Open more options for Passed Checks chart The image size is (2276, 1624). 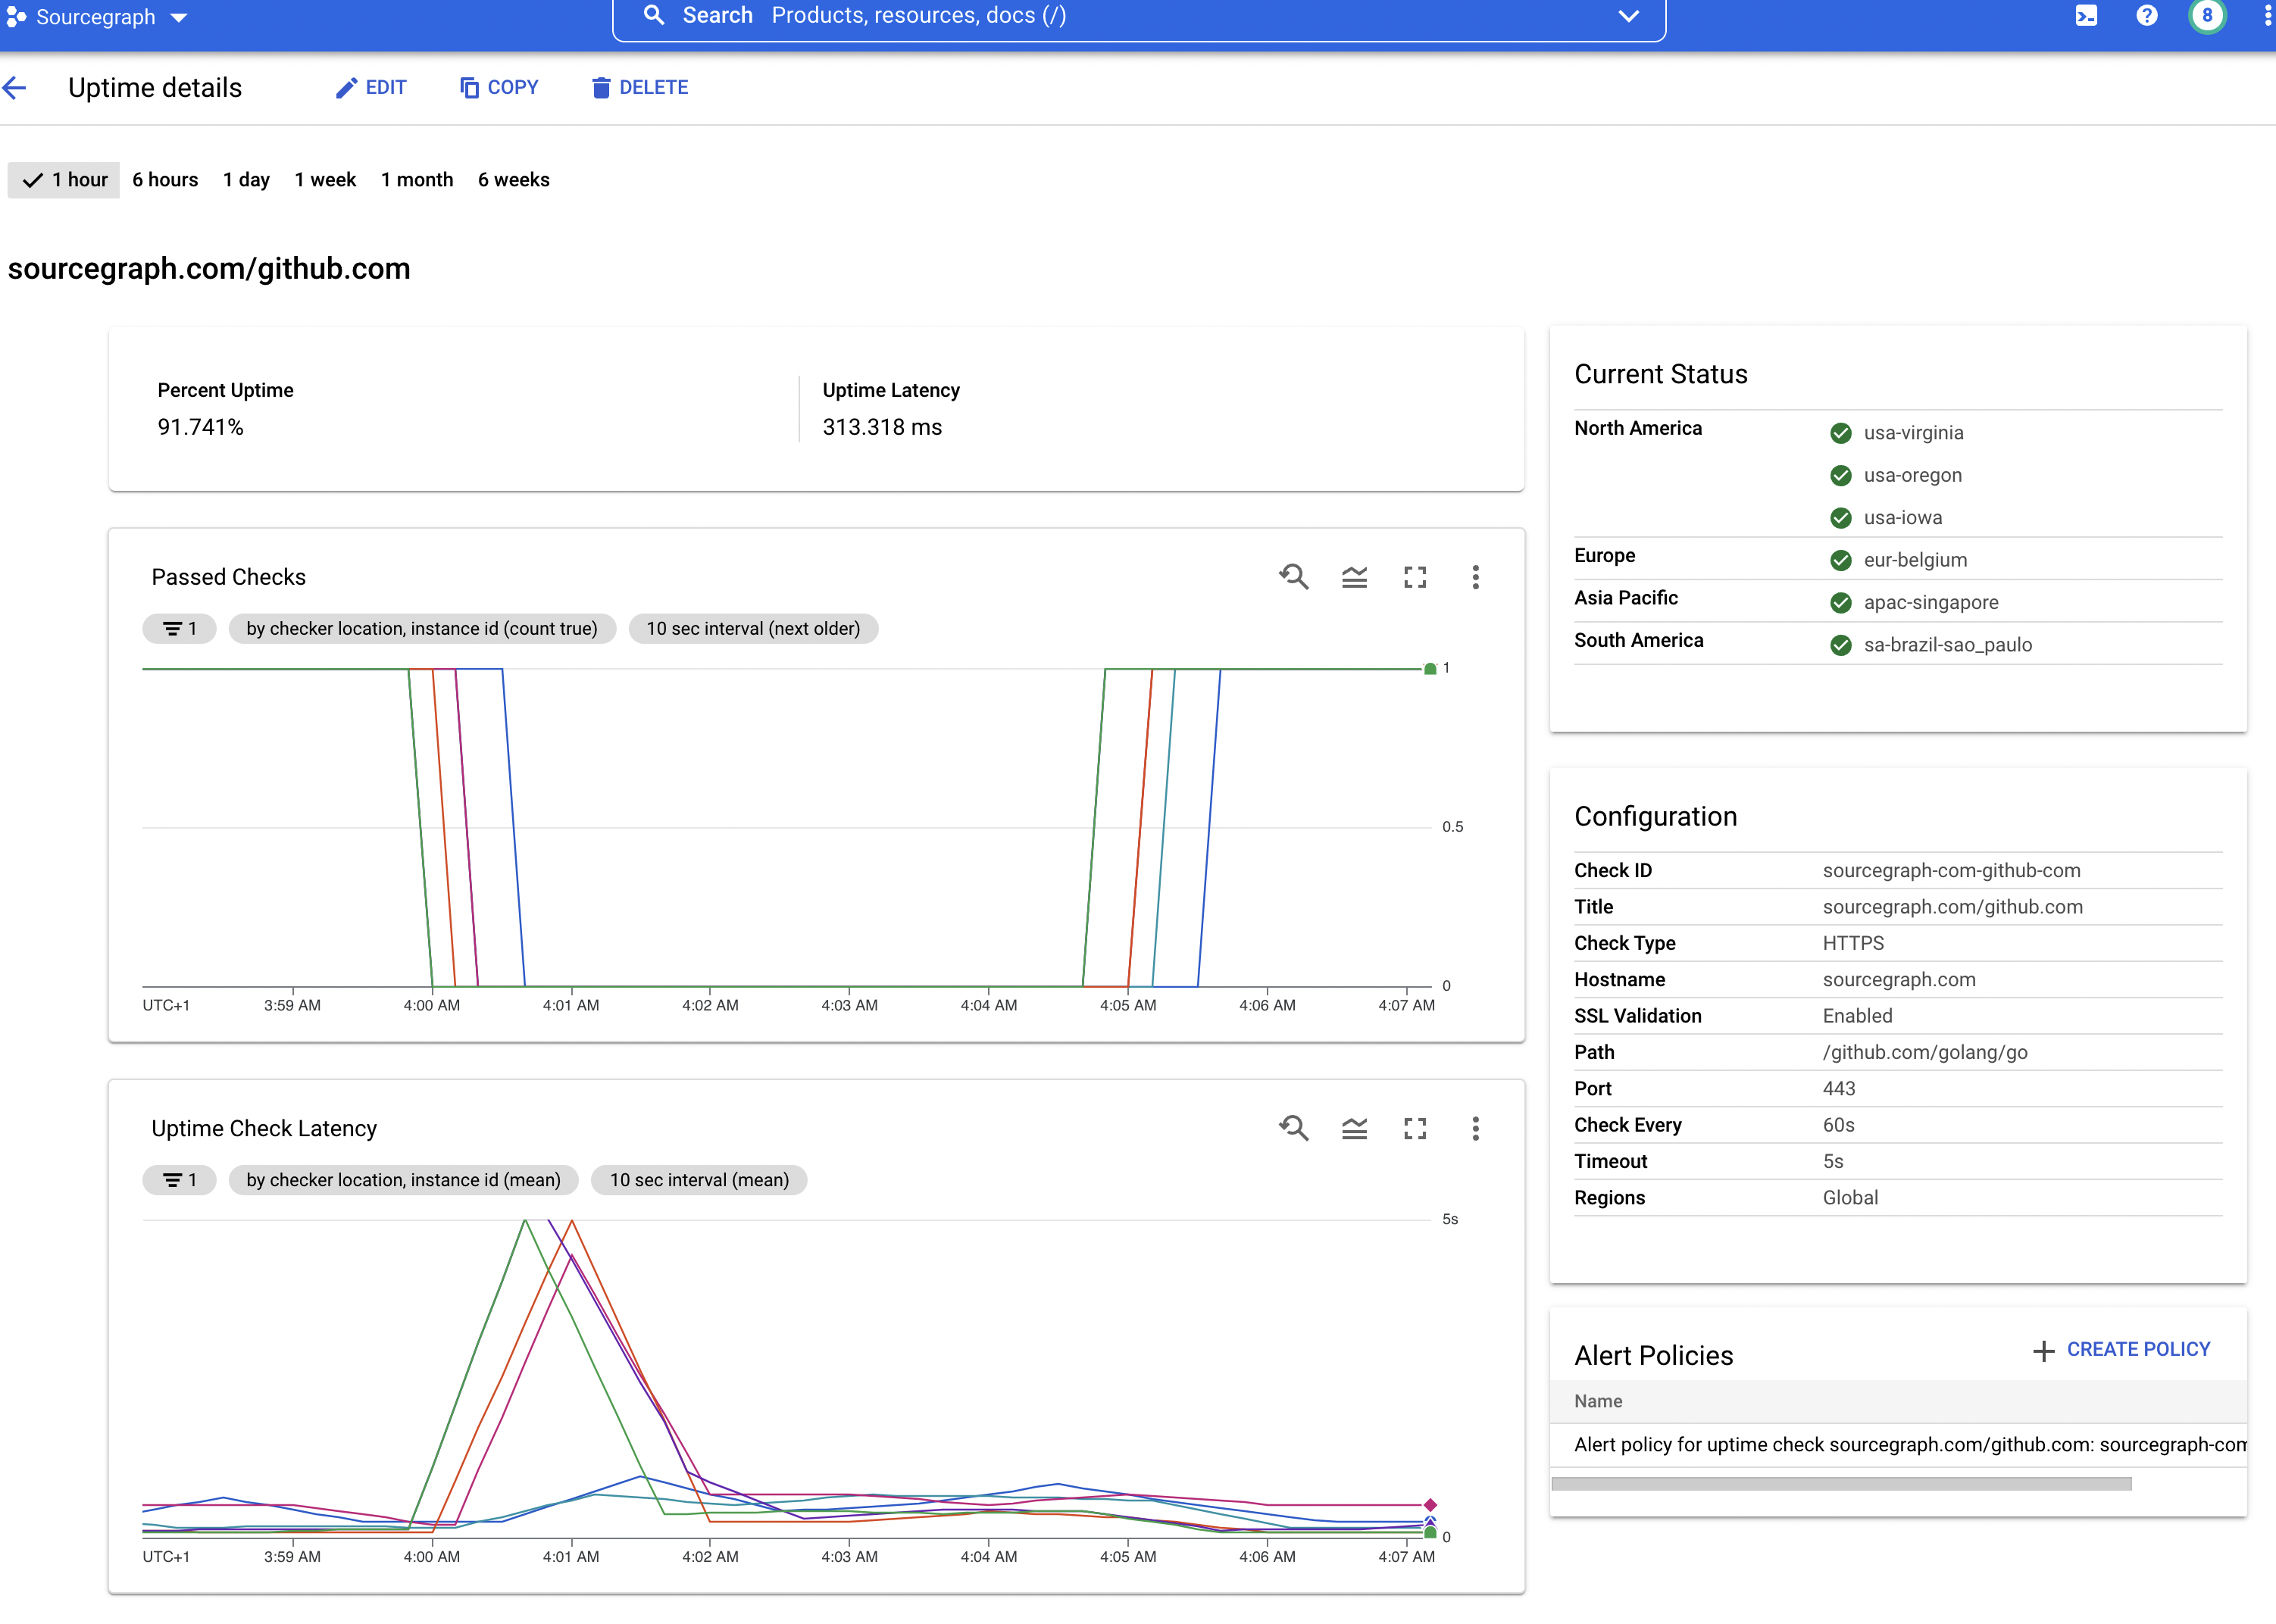[1475, 577]
